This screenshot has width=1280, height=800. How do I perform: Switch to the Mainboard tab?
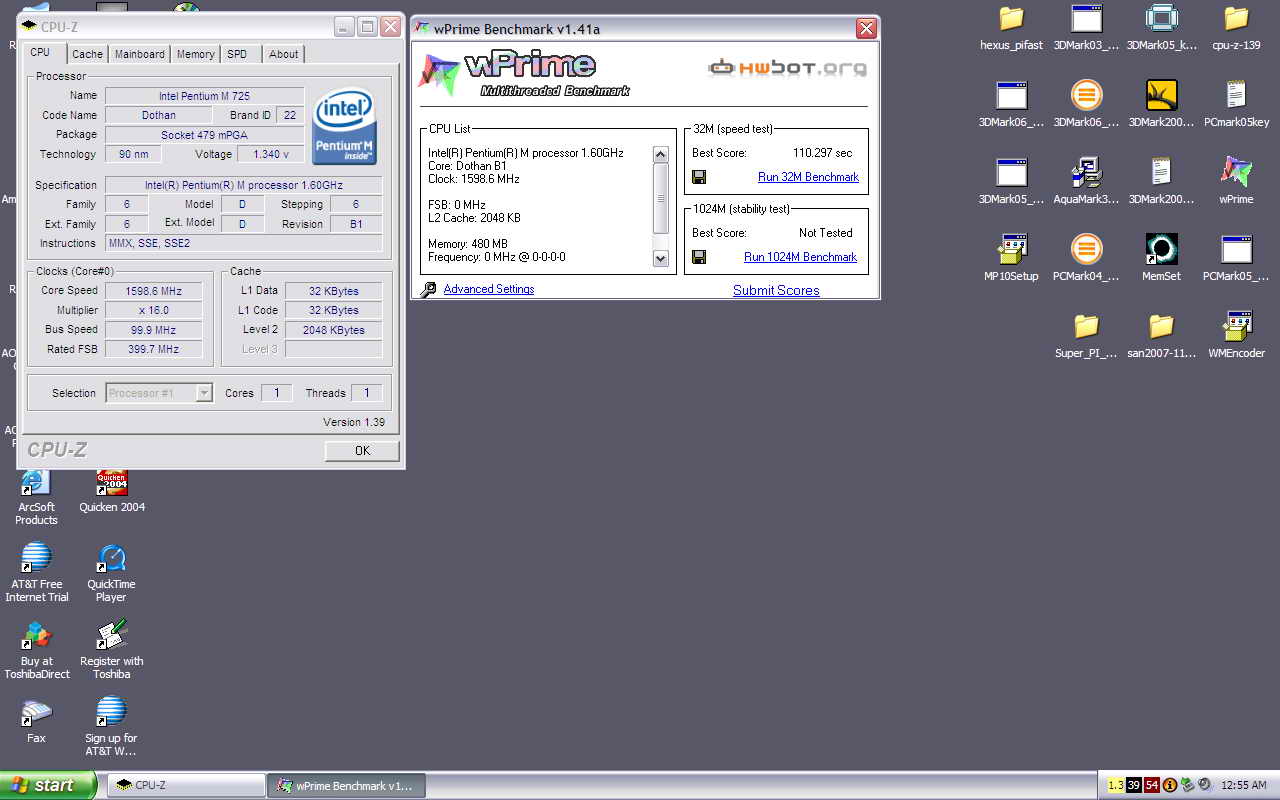139,54
